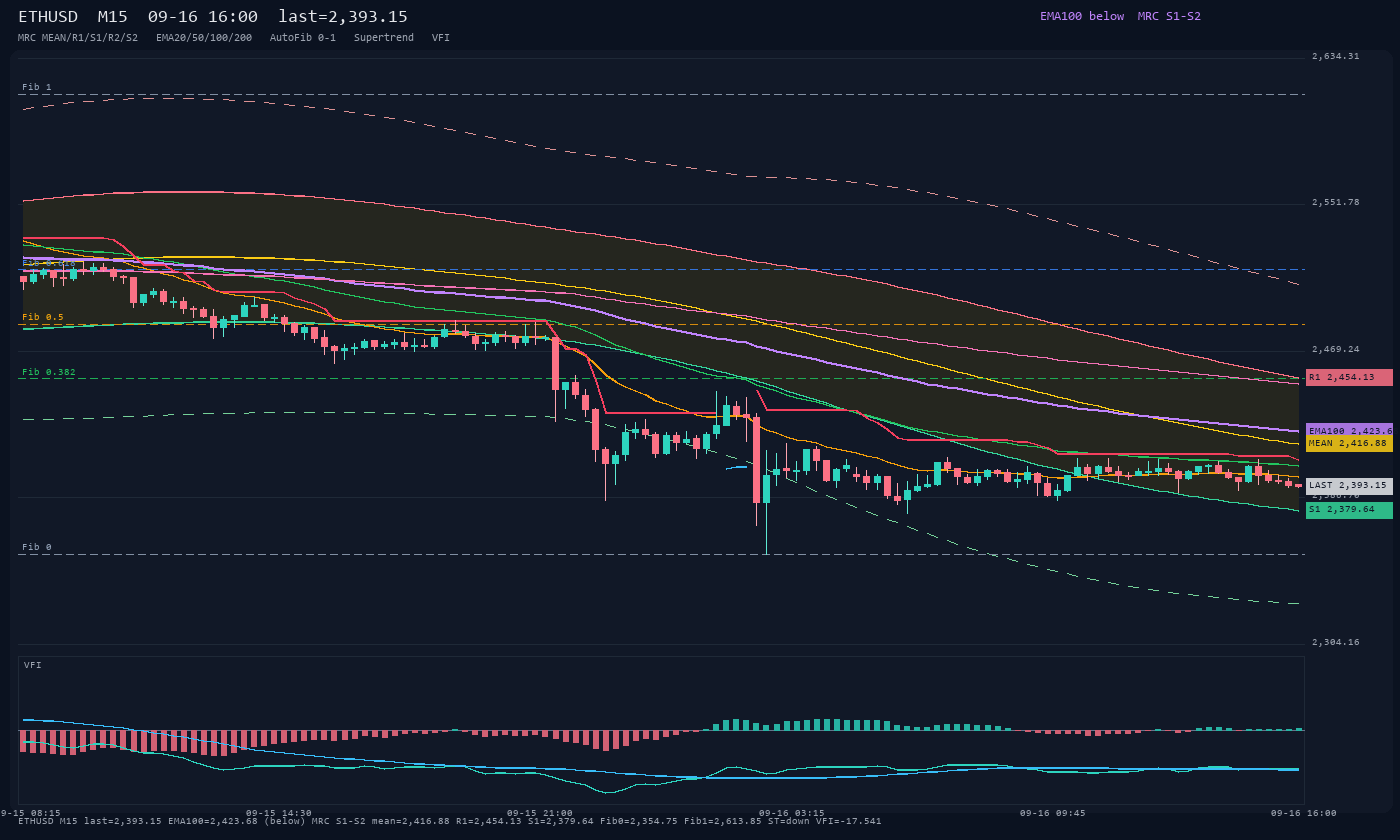Click the VFI panel title label
Image resolution: width=1400 pixels, height=840 pixels.
coord(33,665)
